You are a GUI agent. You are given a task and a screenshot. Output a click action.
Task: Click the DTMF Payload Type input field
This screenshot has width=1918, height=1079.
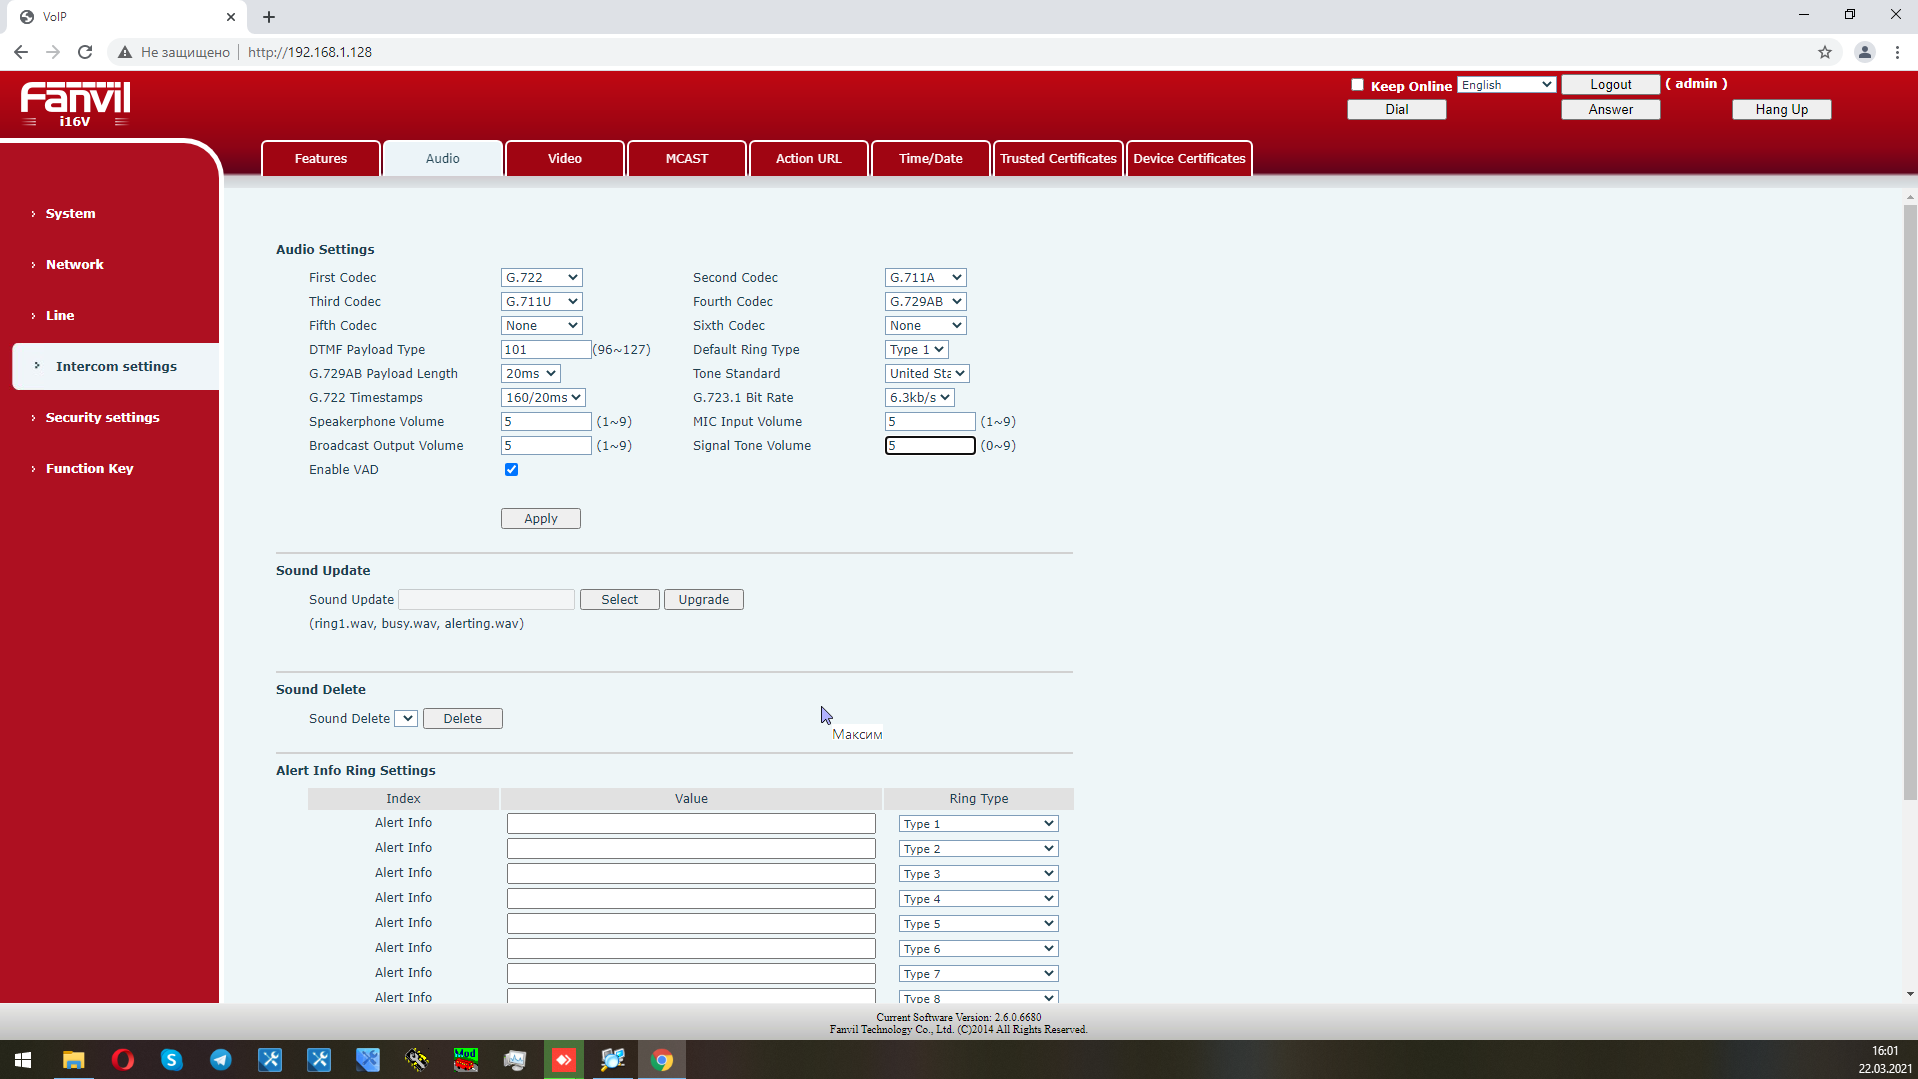[545, 350]
